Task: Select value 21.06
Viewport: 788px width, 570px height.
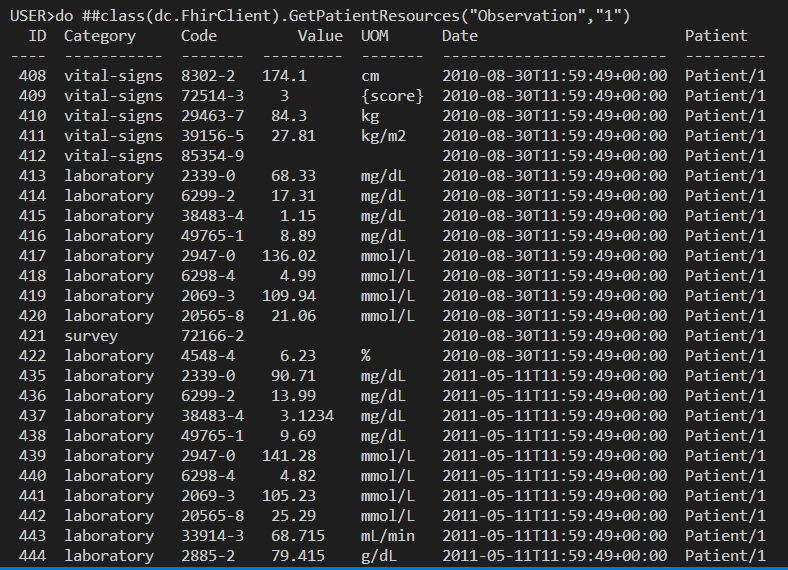Action: pyautogui.click(x=293, y=316)
